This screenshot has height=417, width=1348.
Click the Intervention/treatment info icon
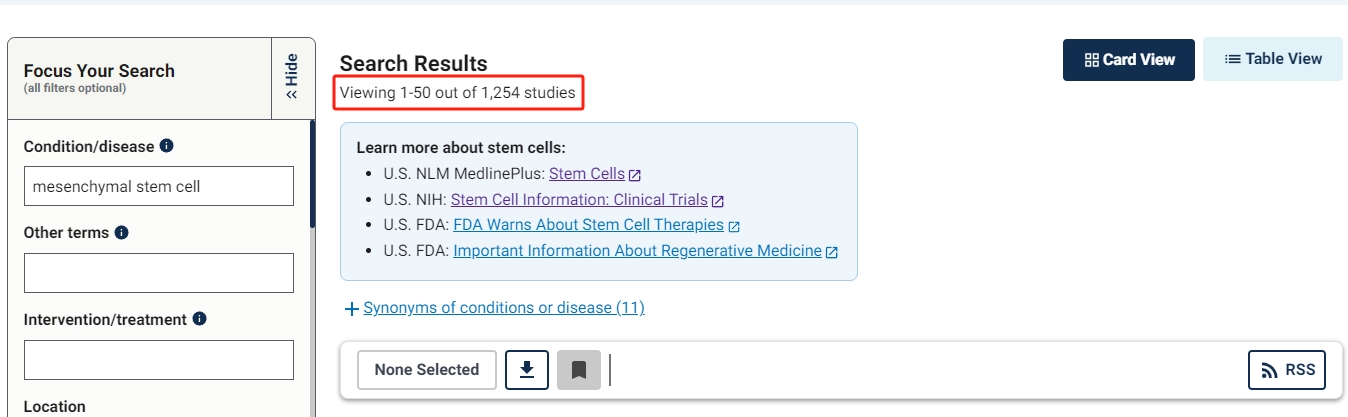coord(199,319)
